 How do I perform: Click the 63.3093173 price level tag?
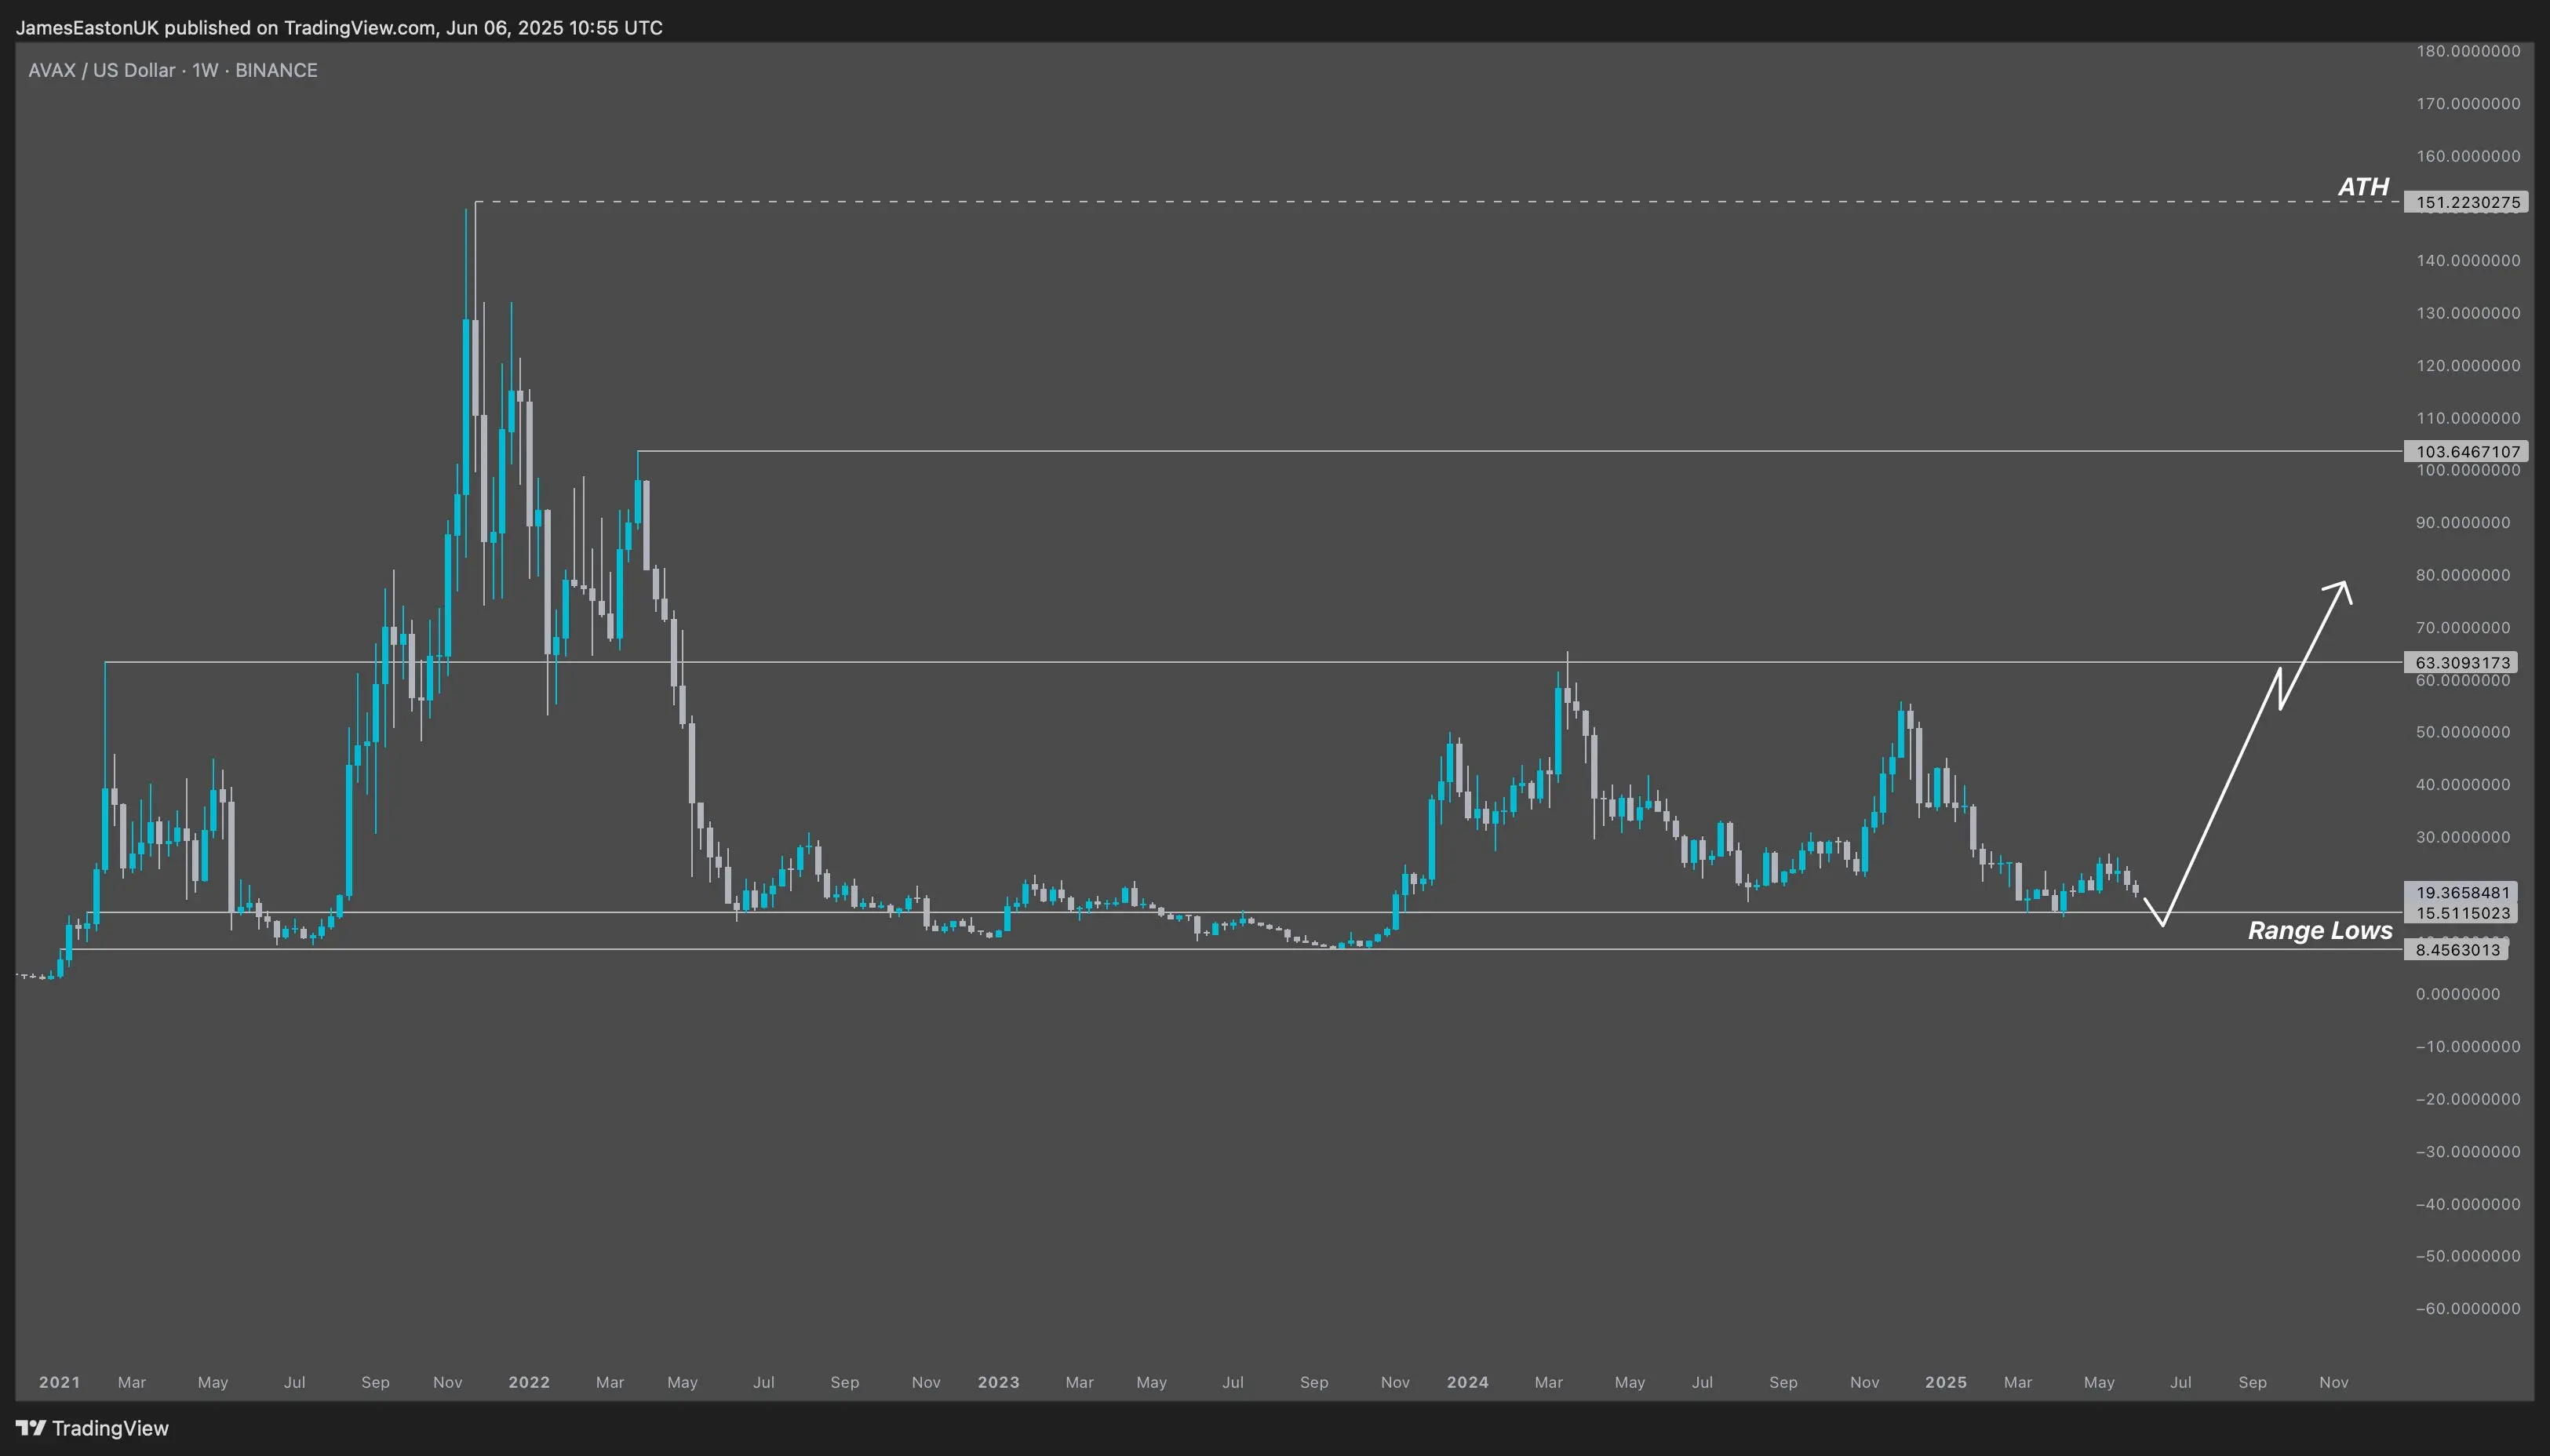pos(2462,662)
